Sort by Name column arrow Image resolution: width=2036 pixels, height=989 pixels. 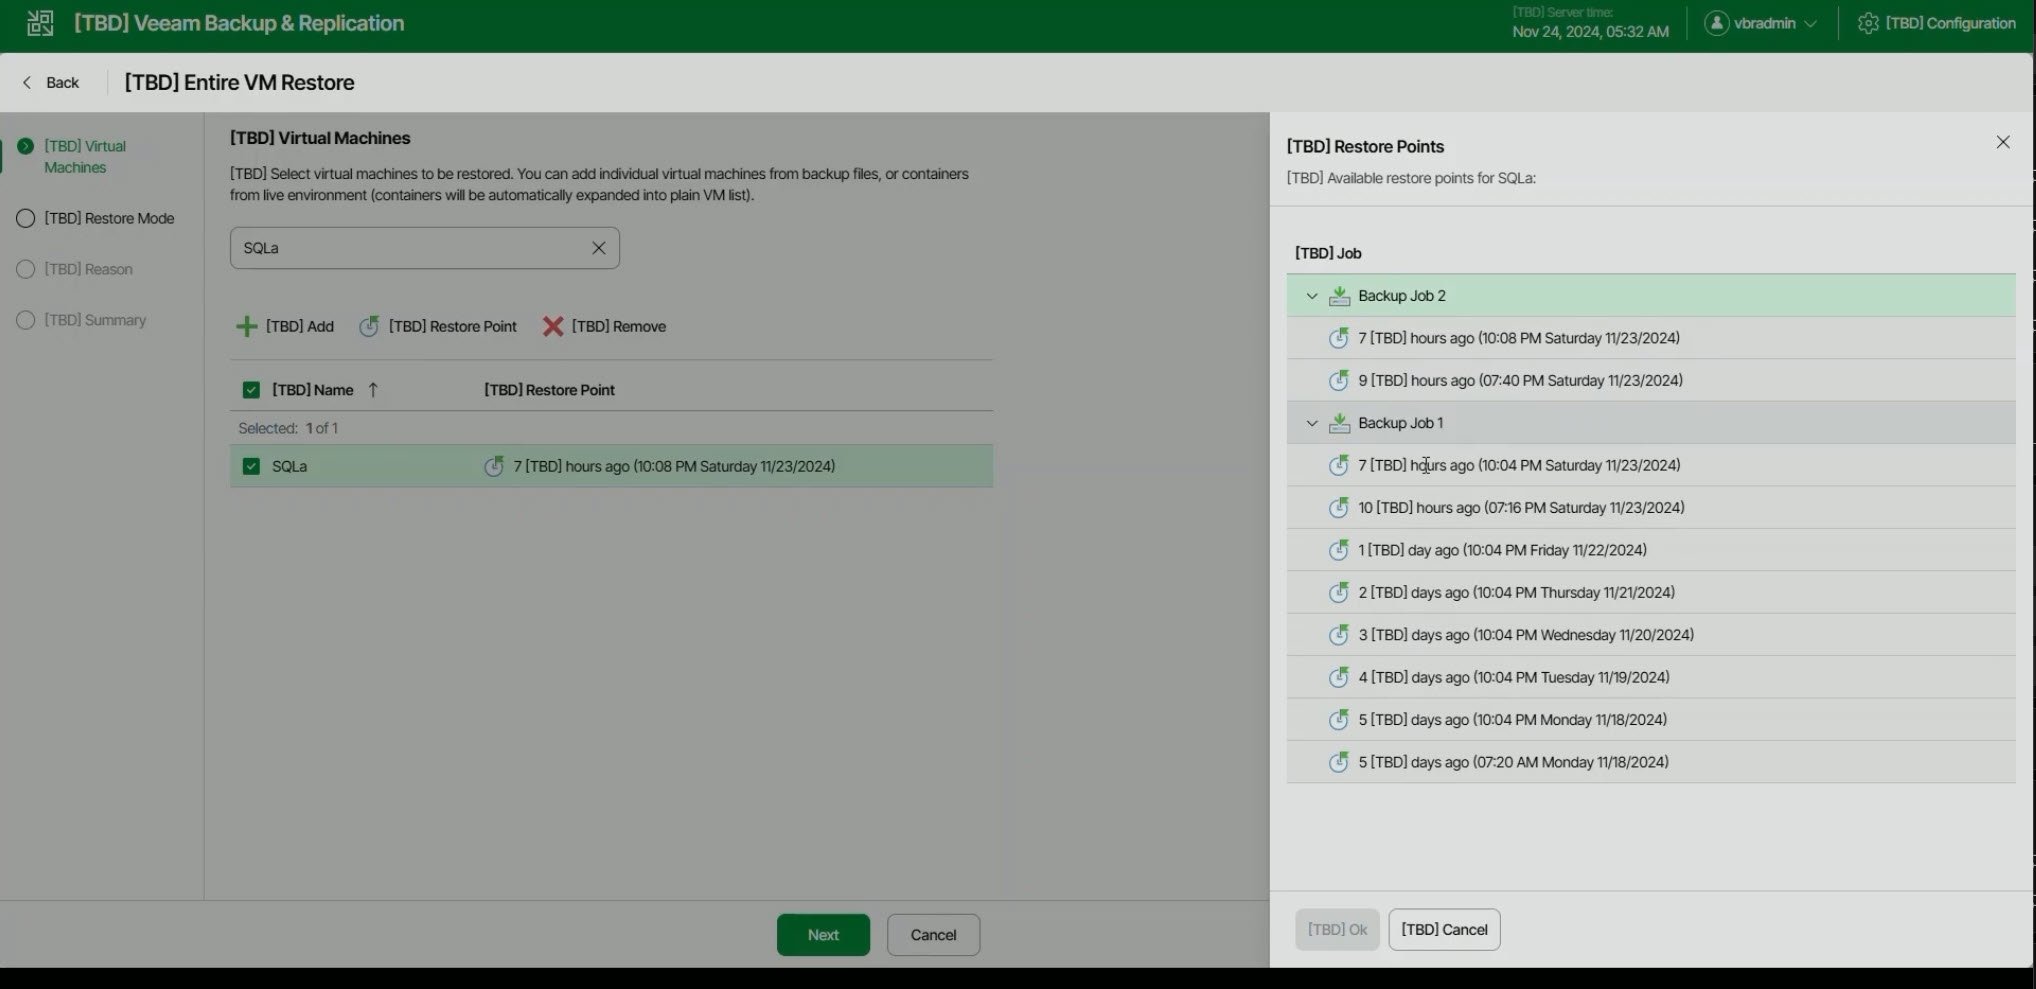(x=373, y=390)
